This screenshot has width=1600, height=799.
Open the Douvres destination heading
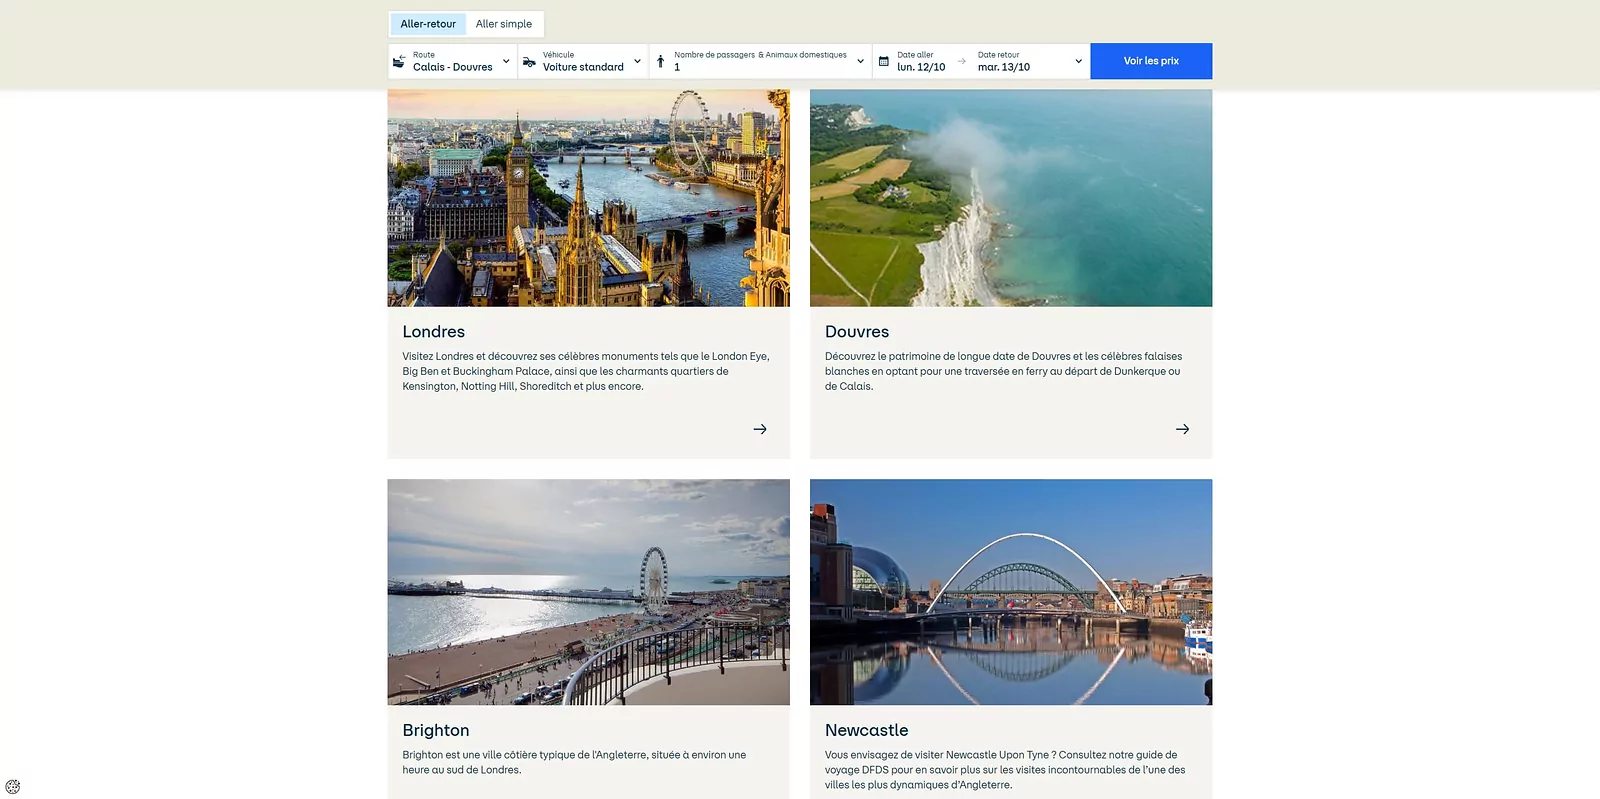857,332
